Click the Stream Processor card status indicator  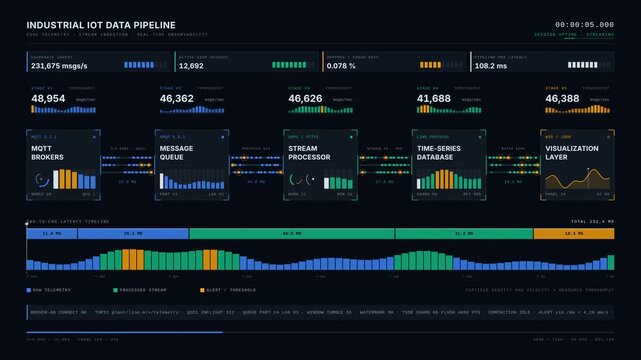point(351,137)
